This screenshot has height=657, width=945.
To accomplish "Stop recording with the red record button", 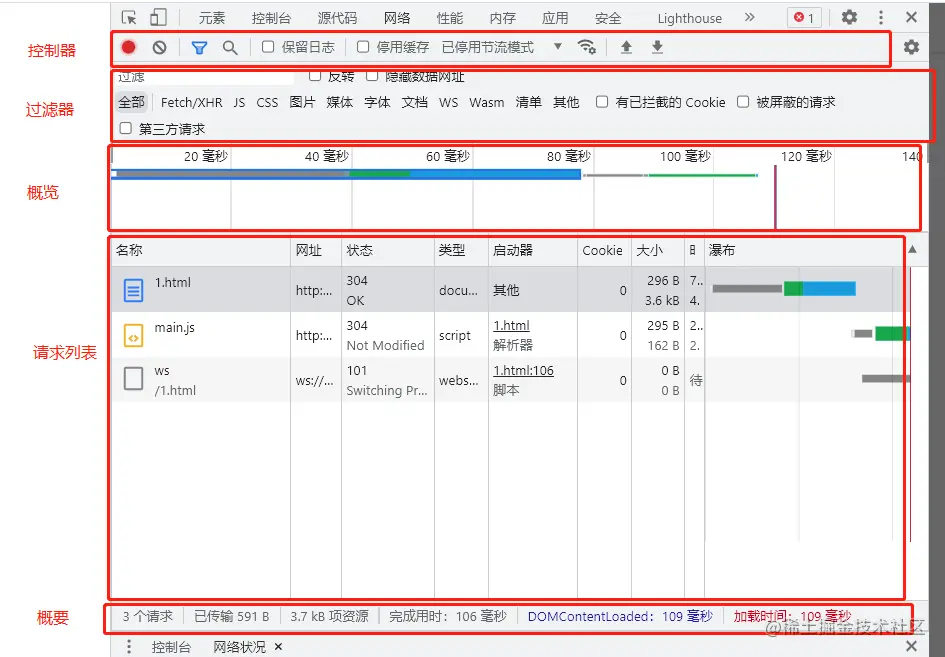I will coord(128,47).
